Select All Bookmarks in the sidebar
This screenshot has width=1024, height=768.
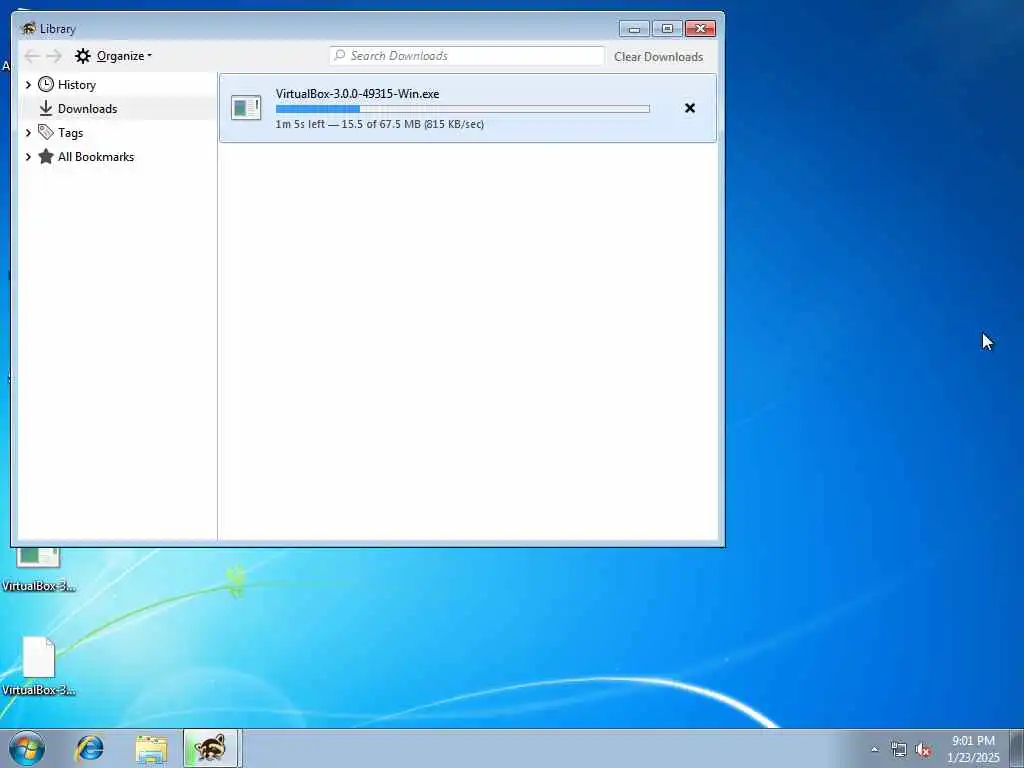96,157
